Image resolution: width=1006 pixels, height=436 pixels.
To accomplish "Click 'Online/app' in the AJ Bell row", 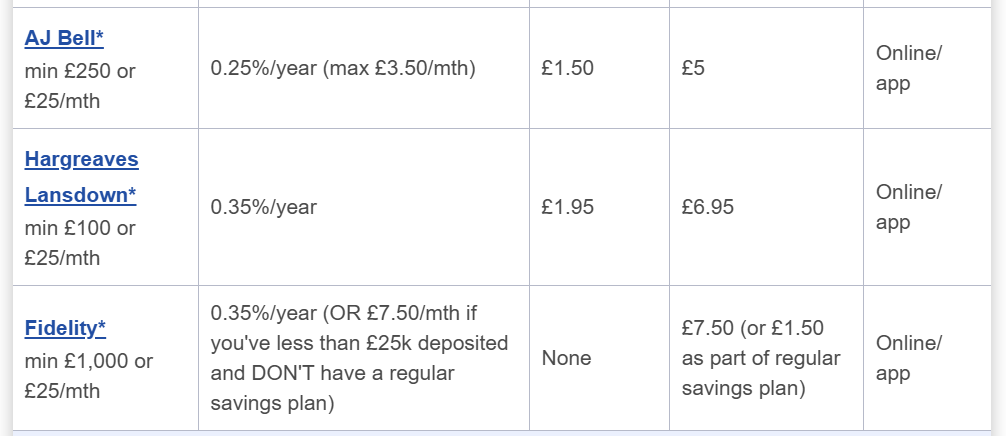I will click(x=908, y=69).
